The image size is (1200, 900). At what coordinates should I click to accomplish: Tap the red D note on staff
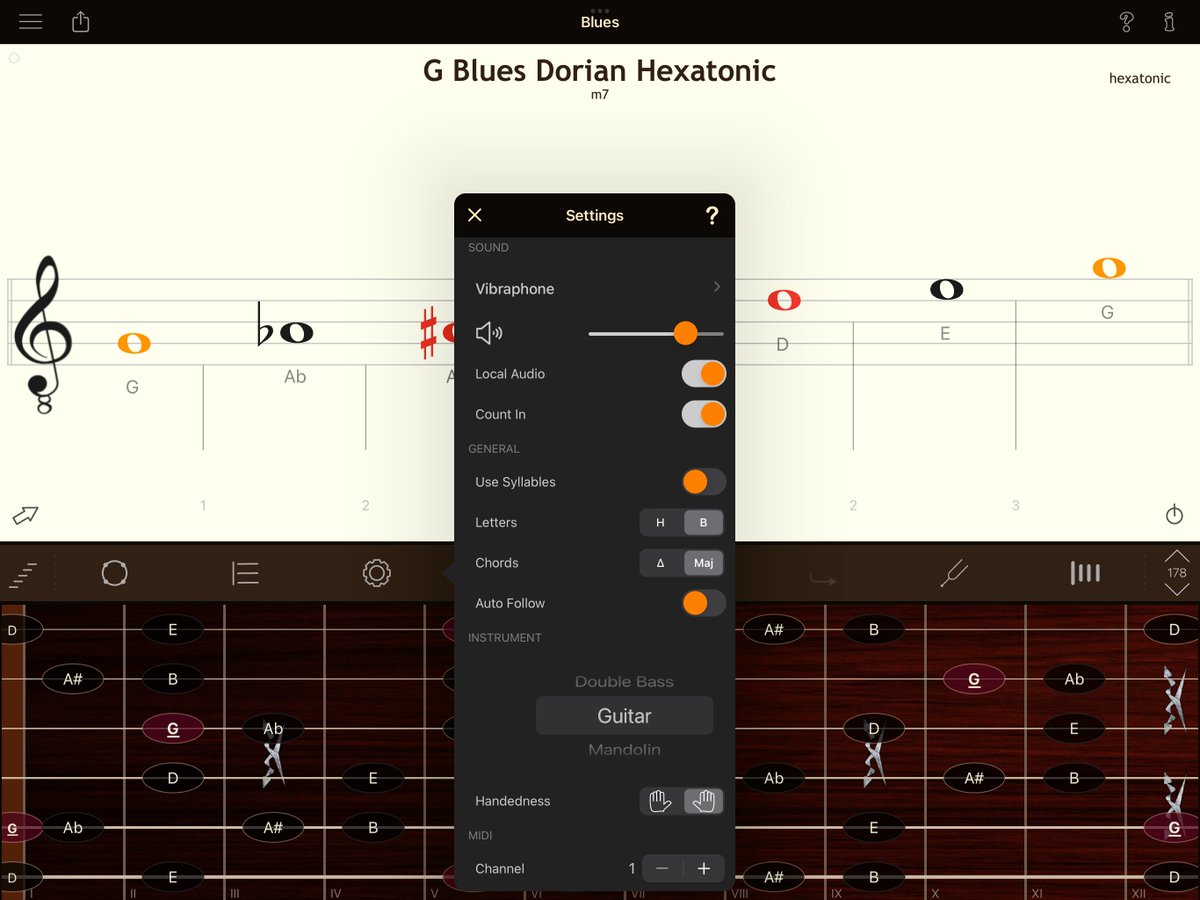[784, 300]
